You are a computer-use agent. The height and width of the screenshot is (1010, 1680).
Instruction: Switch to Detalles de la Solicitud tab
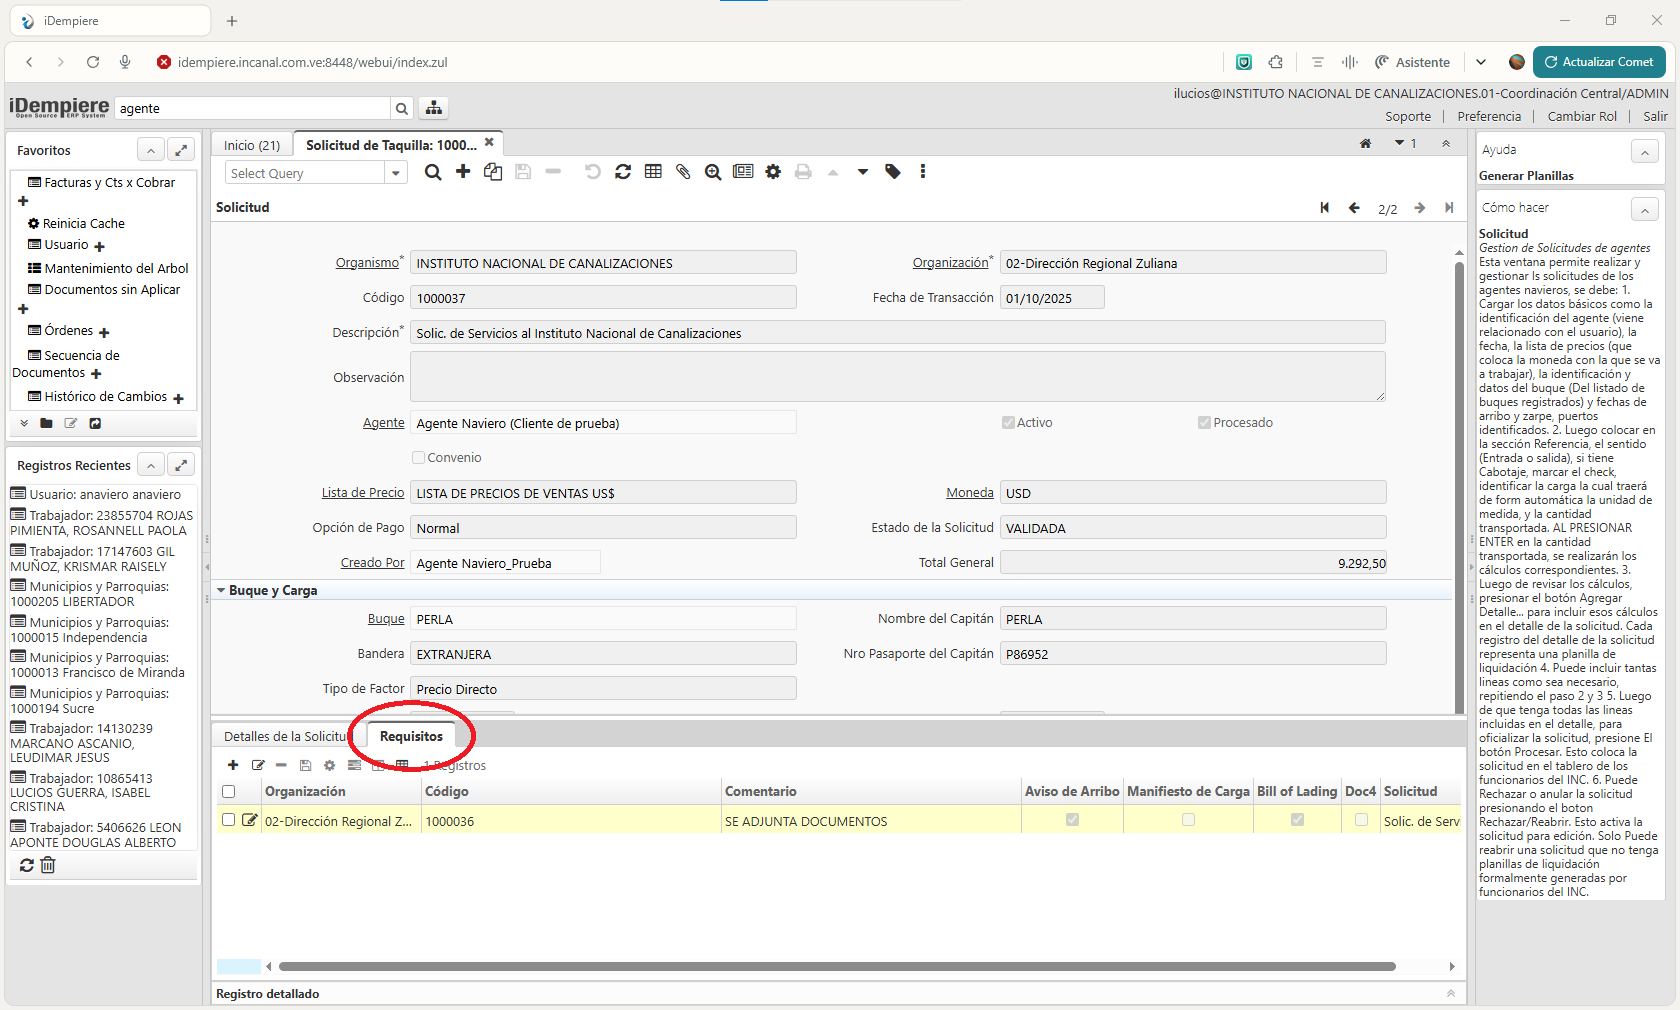click(x=285, y=737)
